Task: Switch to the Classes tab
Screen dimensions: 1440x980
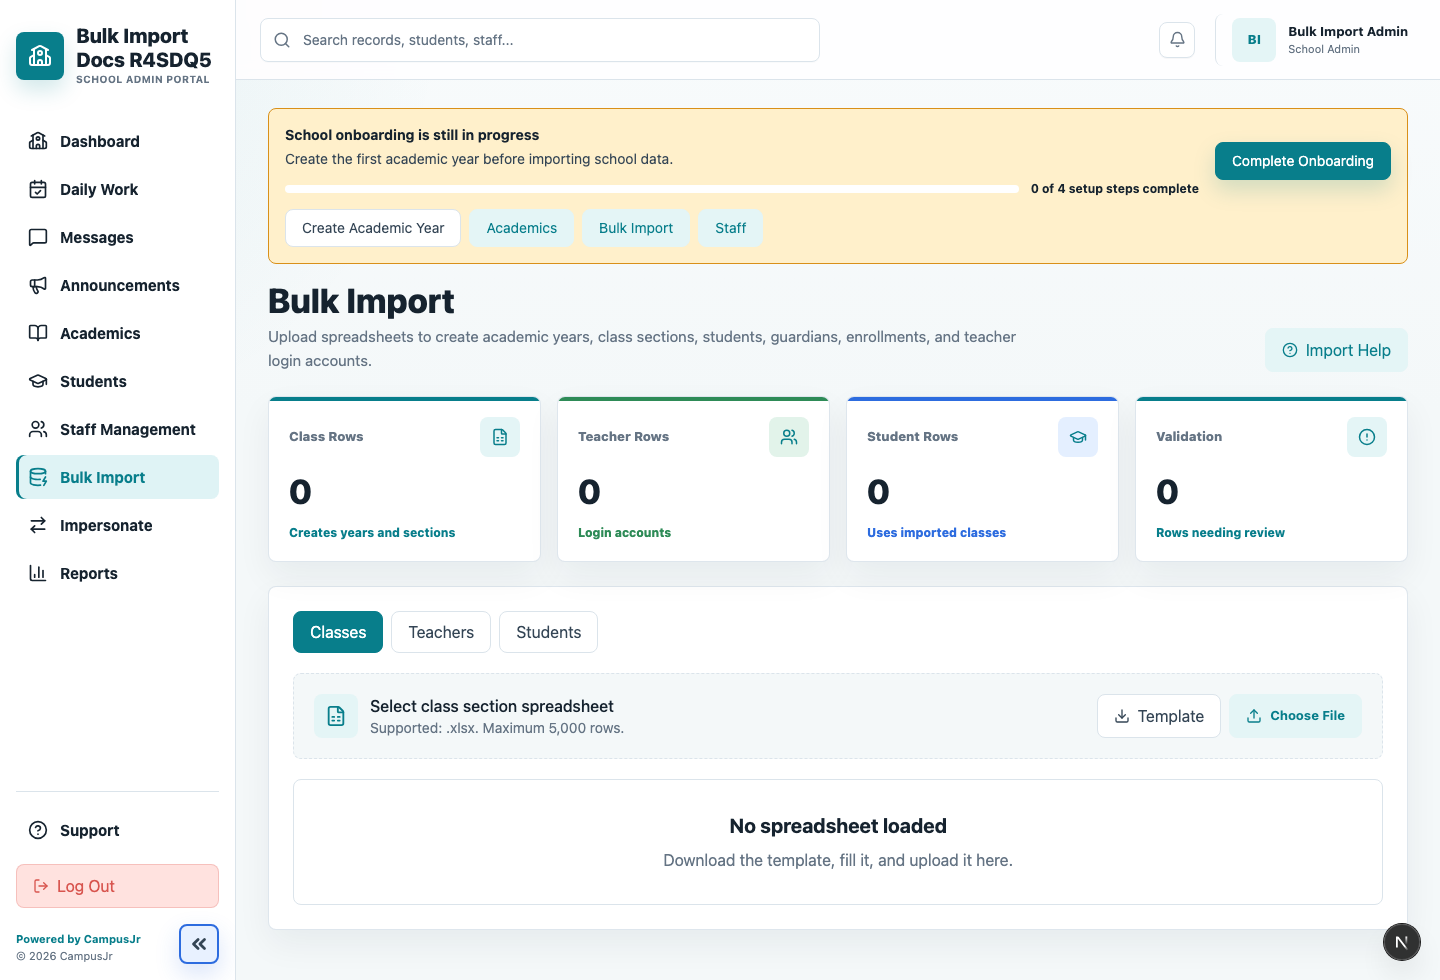Action: click(338, 632)
